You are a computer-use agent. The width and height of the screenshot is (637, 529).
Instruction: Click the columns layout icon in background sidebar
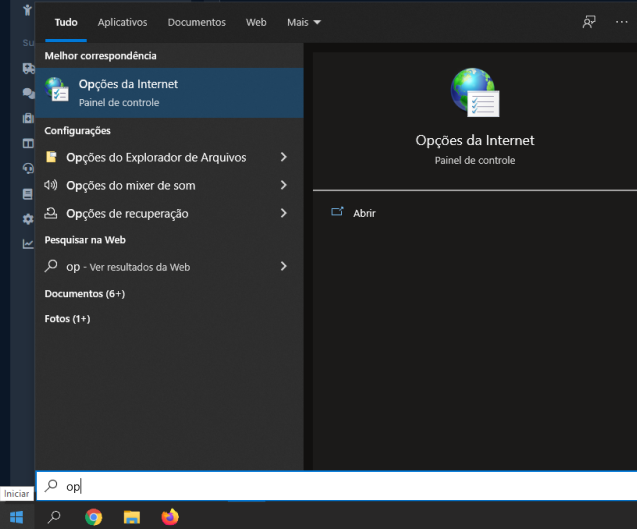[28, 143]
